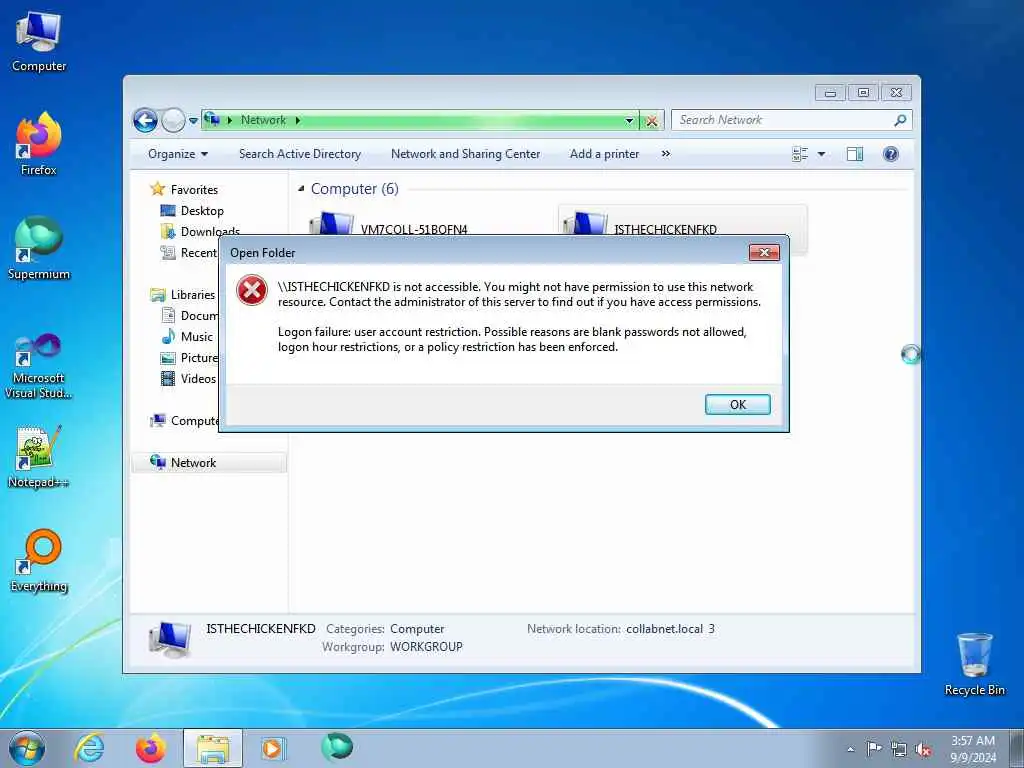The image size is (1024, 768).
Task: Open the view options dropdown arrow
Action: (822, 154)
